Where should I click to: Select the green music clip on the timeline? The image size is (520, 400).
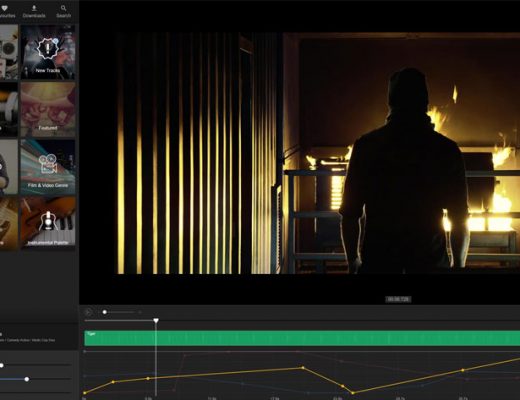(302, 338)
